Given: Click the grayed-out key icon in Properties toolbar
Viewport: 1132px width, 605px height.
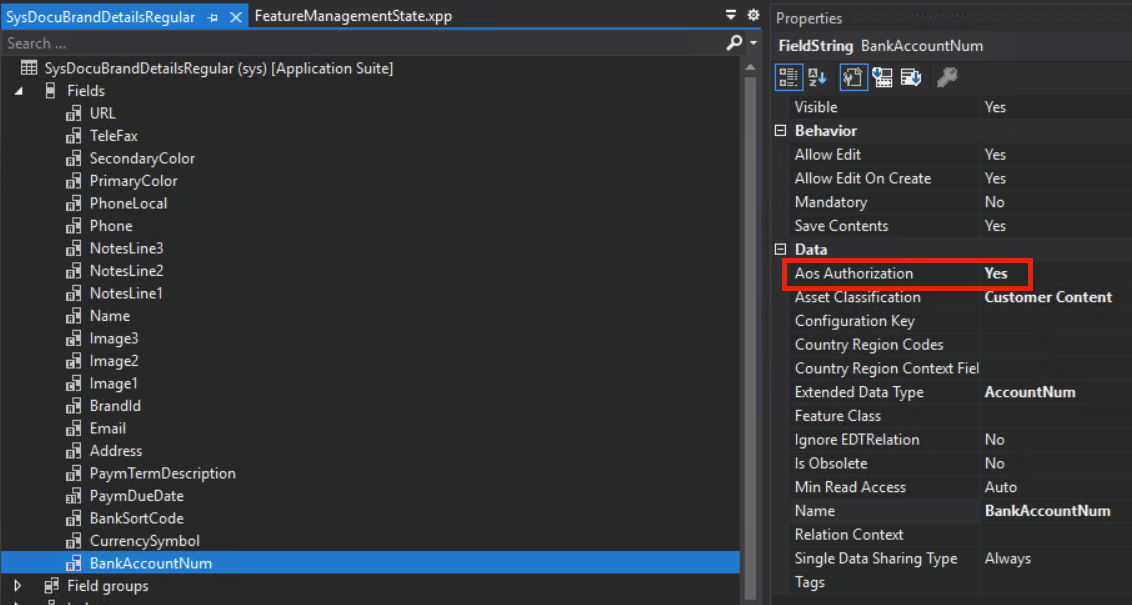Looking at the screenshot, I should point(946,77).
